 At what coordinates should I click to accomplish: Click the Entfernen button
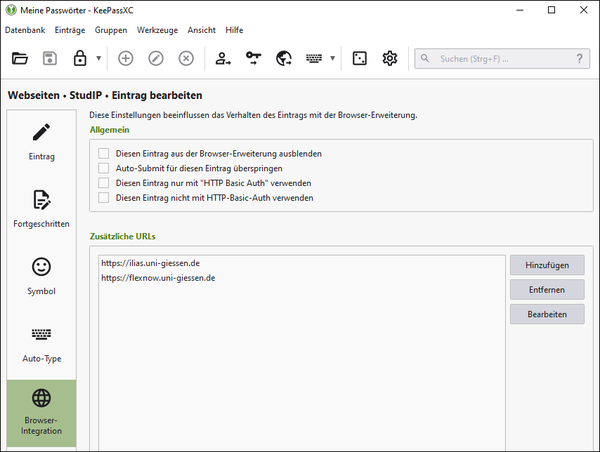(x=547, y=290)
